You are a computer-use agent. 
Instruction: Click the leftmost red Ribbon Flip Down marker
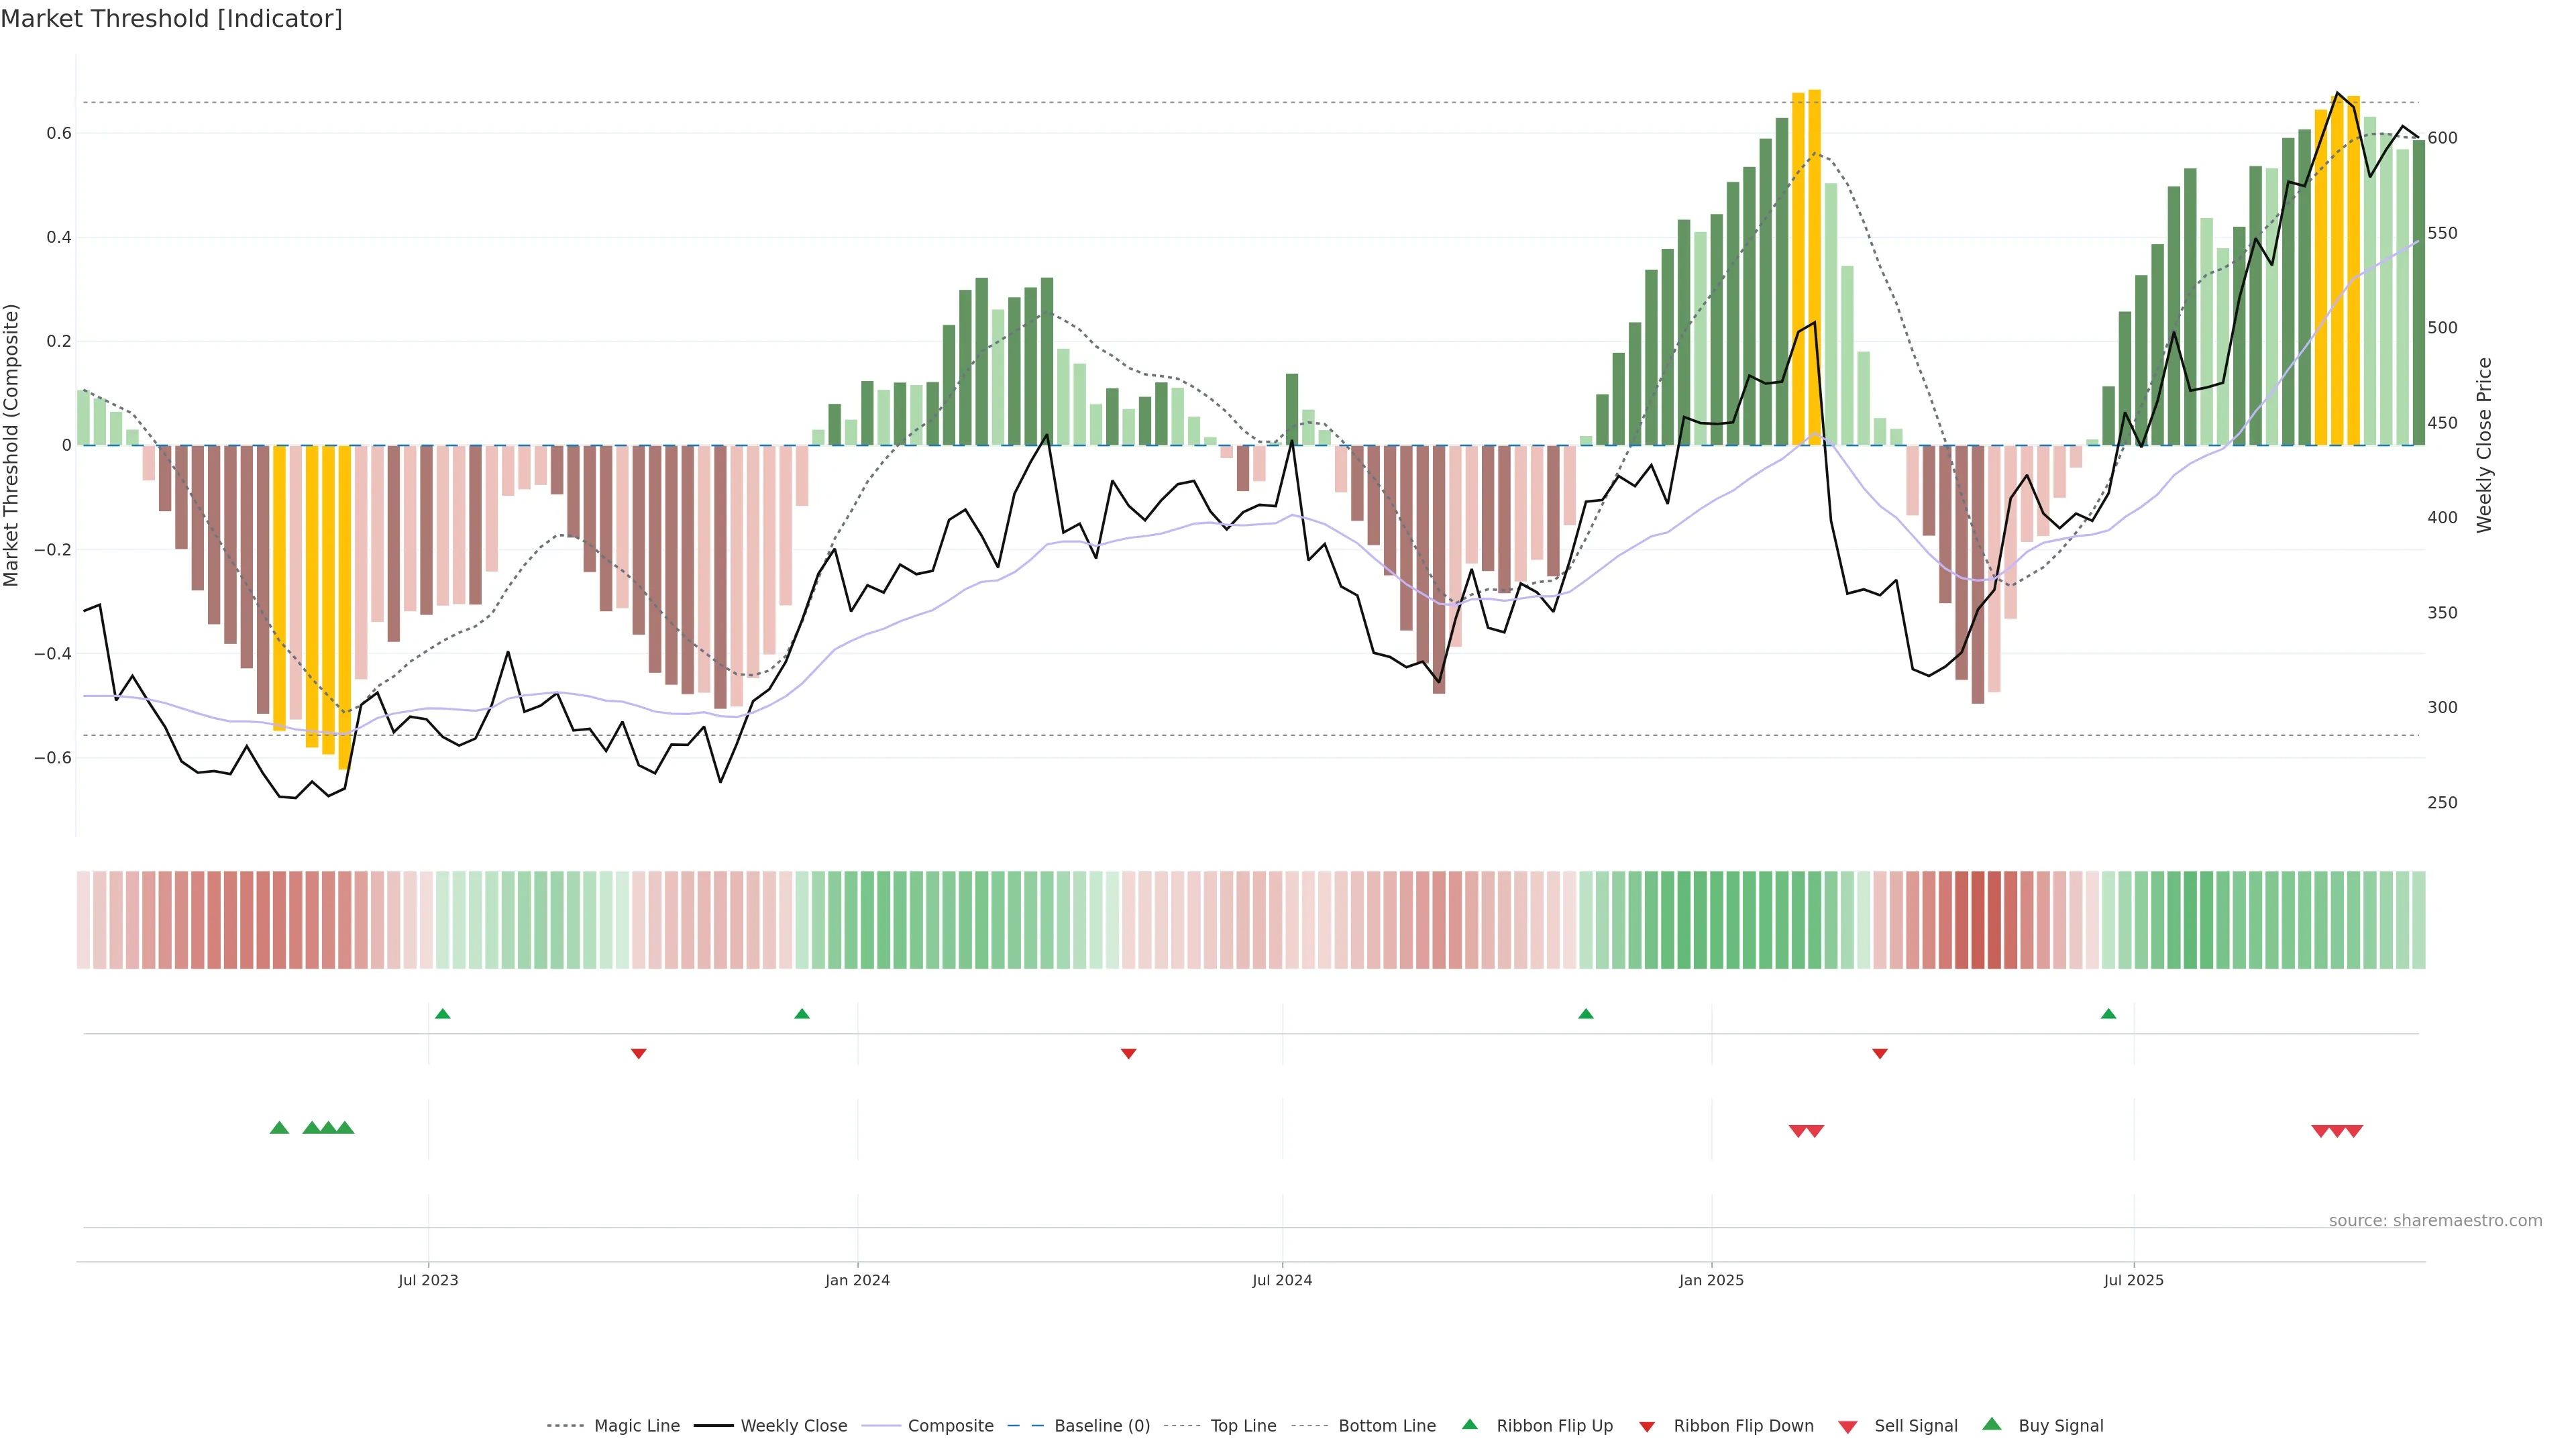pyautogui.click(x=639, y=1053)
